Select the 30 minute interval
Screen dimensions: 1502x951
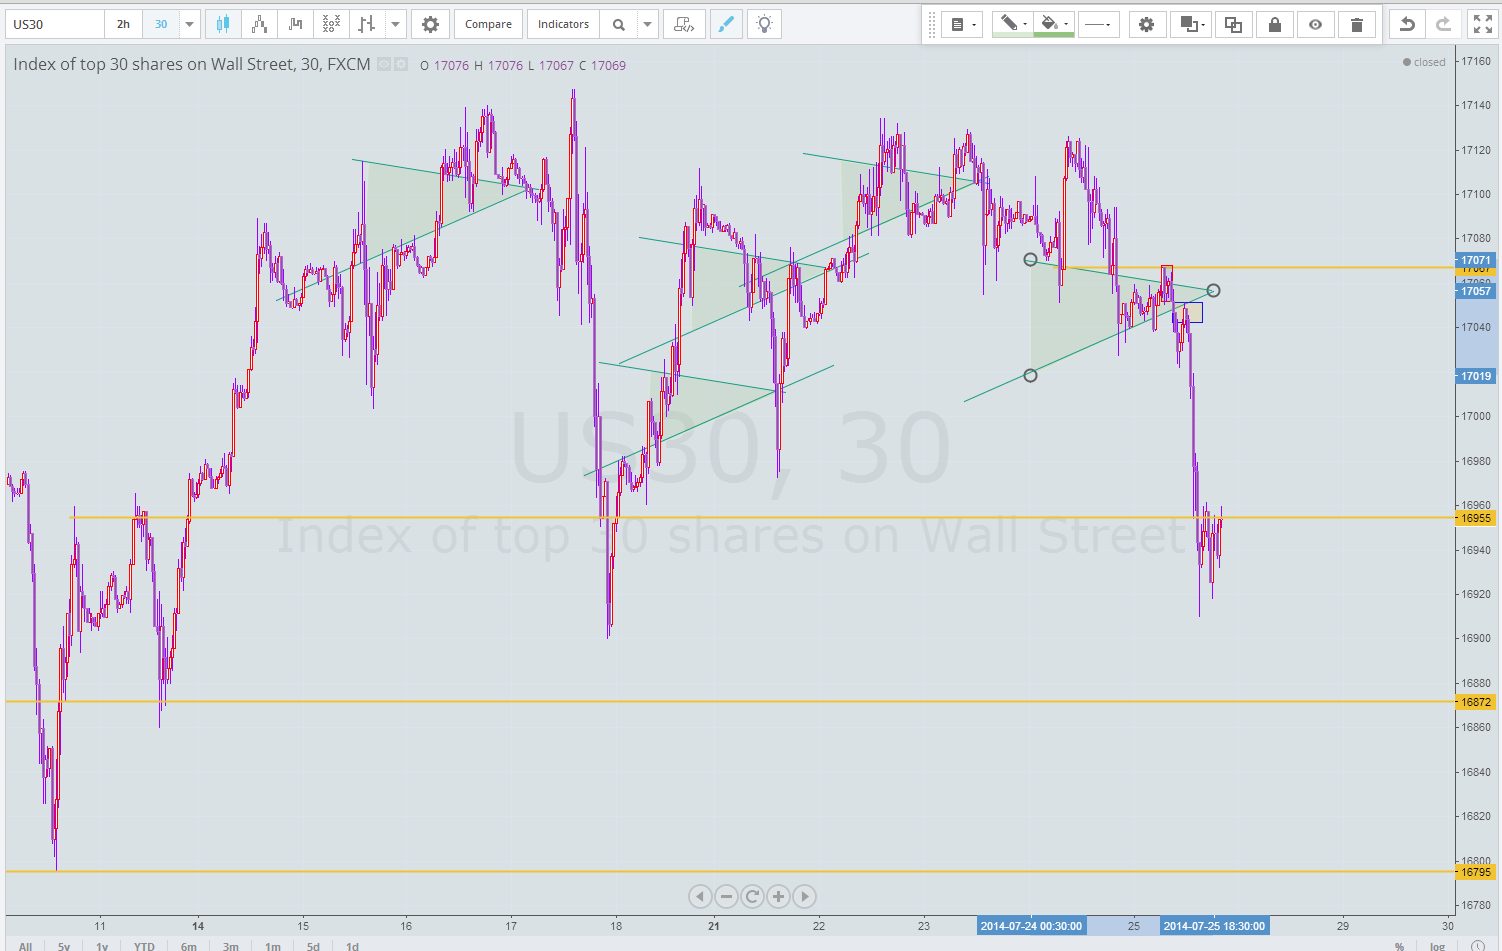pyautogui.click(x=161, y=24)
